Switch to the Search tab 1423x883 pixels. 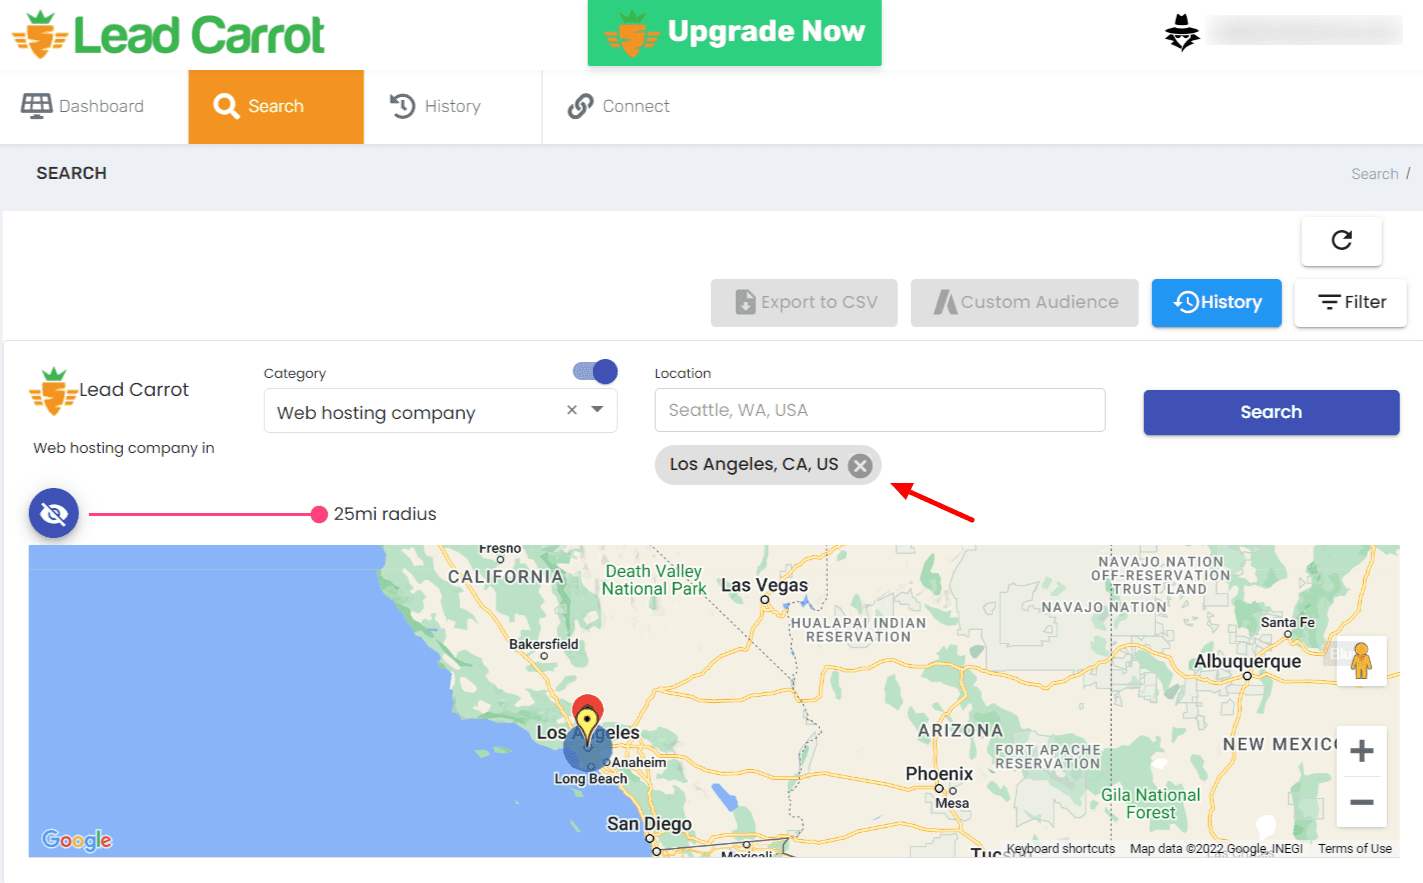pos(276,106)
